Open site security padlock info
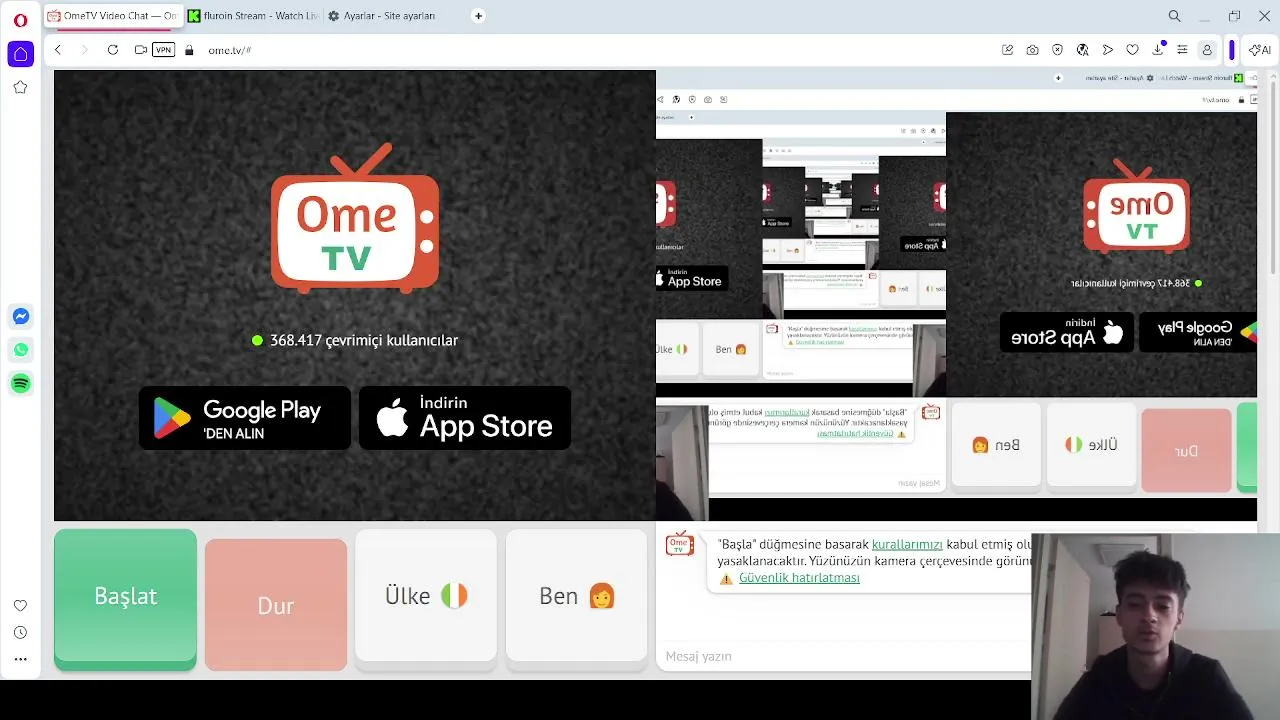This screenshot has height=720, width=1280. tap(189, 50)
